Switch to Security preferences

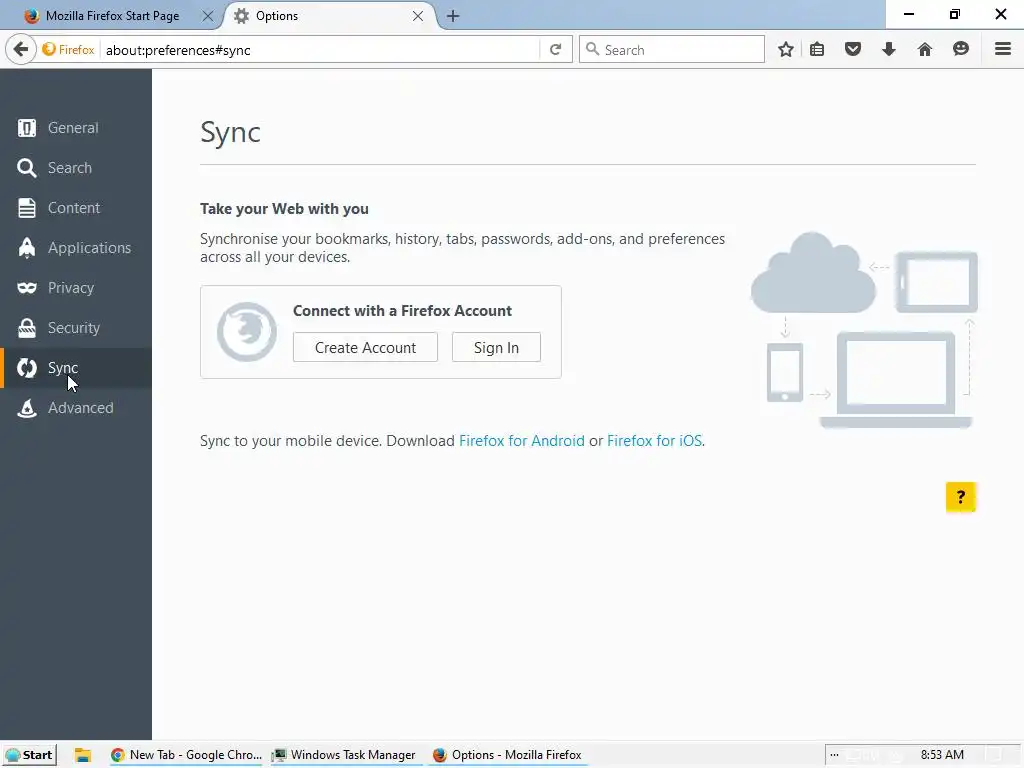(76, 328)
